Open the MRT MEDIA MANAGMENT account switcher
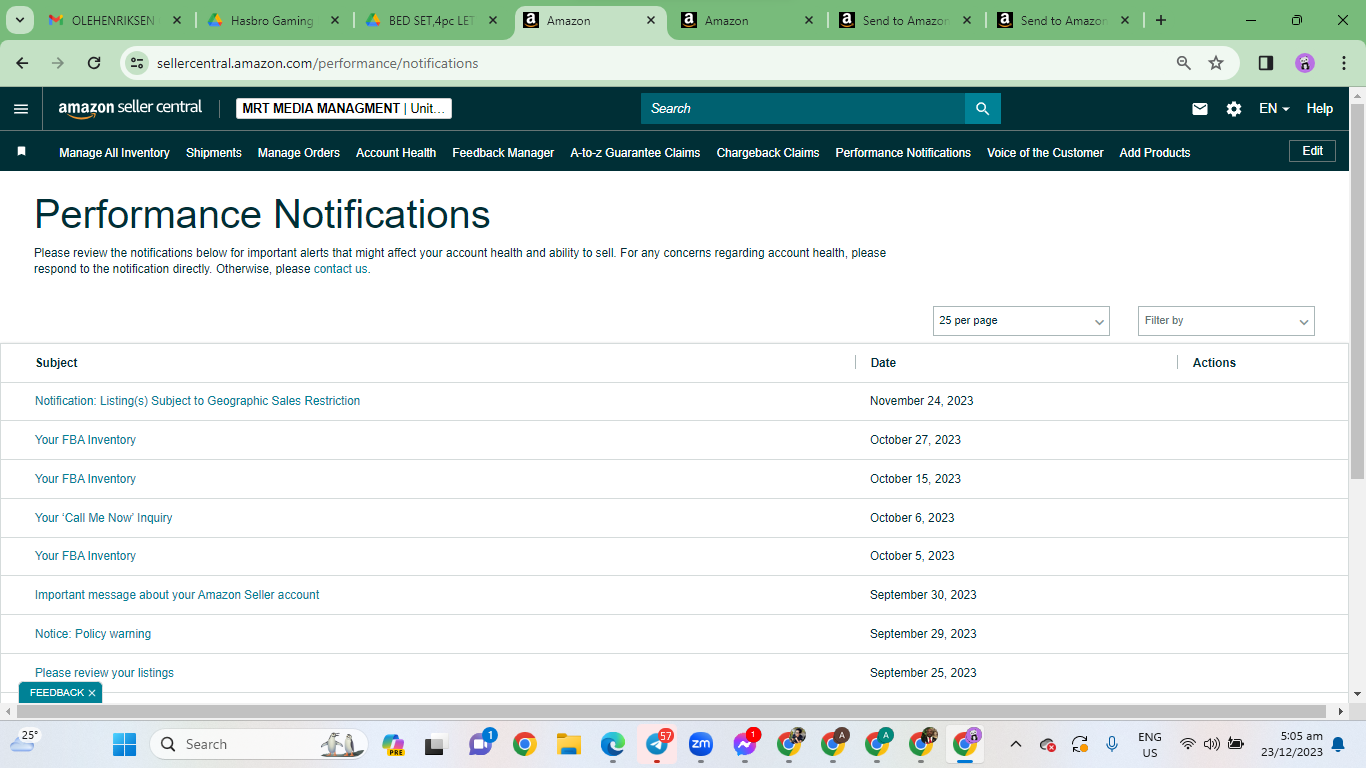 click(x=344, y=108)
